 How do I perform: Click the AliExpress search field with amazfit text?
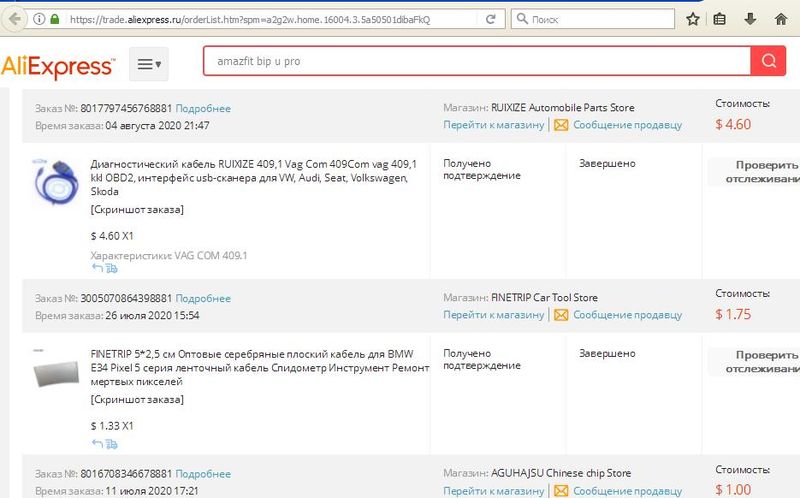pyautogui.click(x=476, y=61)
